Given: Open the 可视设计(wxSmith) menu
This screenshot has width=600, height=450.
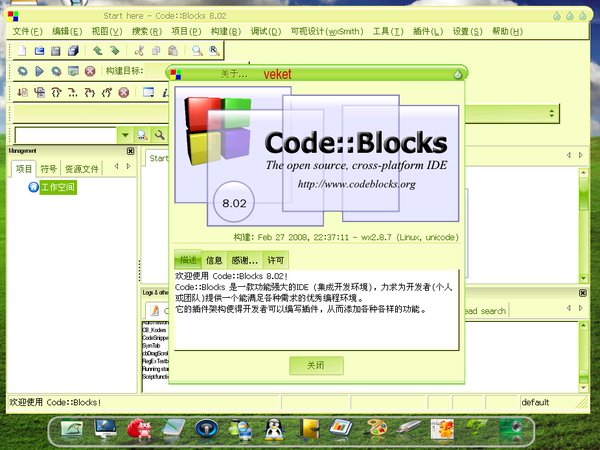Looking at the screenshot, I should pyautogui.click(x=327, y=31).
